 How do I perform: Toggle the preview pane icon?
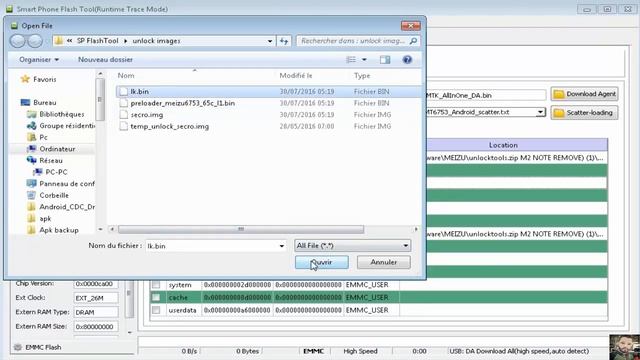[x=385, y=60]
